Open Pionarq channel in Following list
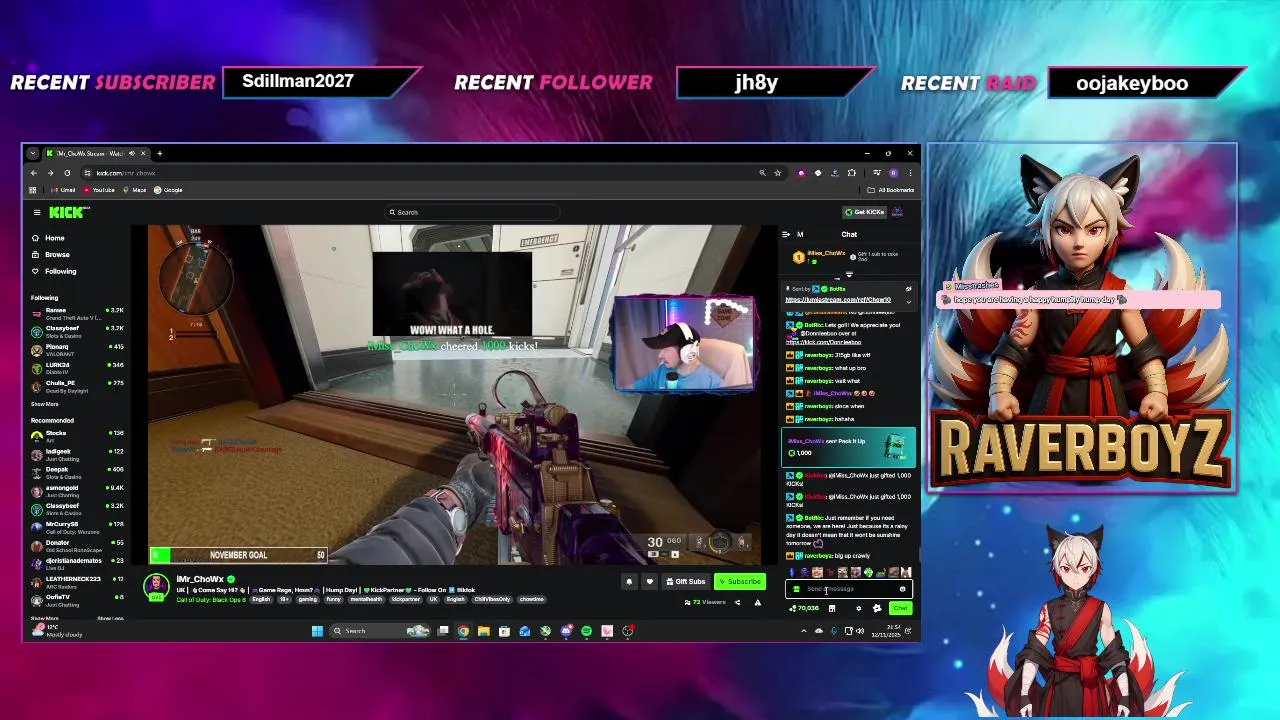This screenshot has height=720, width=1280. [75, 349]
